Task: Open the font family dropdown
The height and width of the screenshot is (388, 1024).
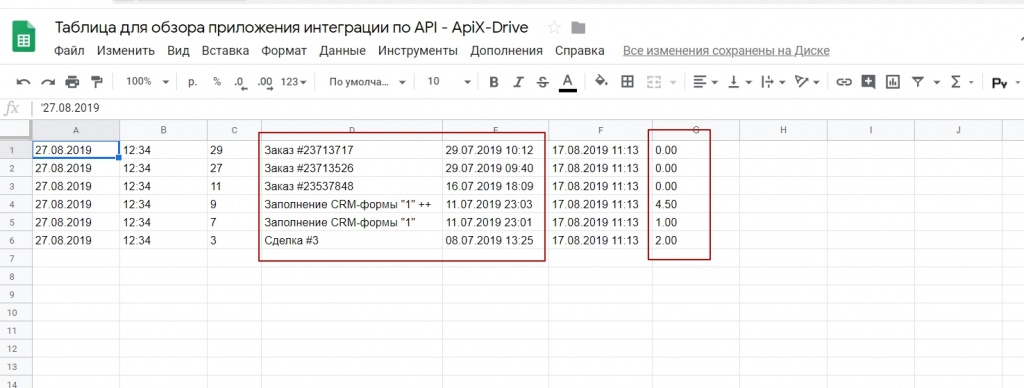Action: tap(367, 82)
